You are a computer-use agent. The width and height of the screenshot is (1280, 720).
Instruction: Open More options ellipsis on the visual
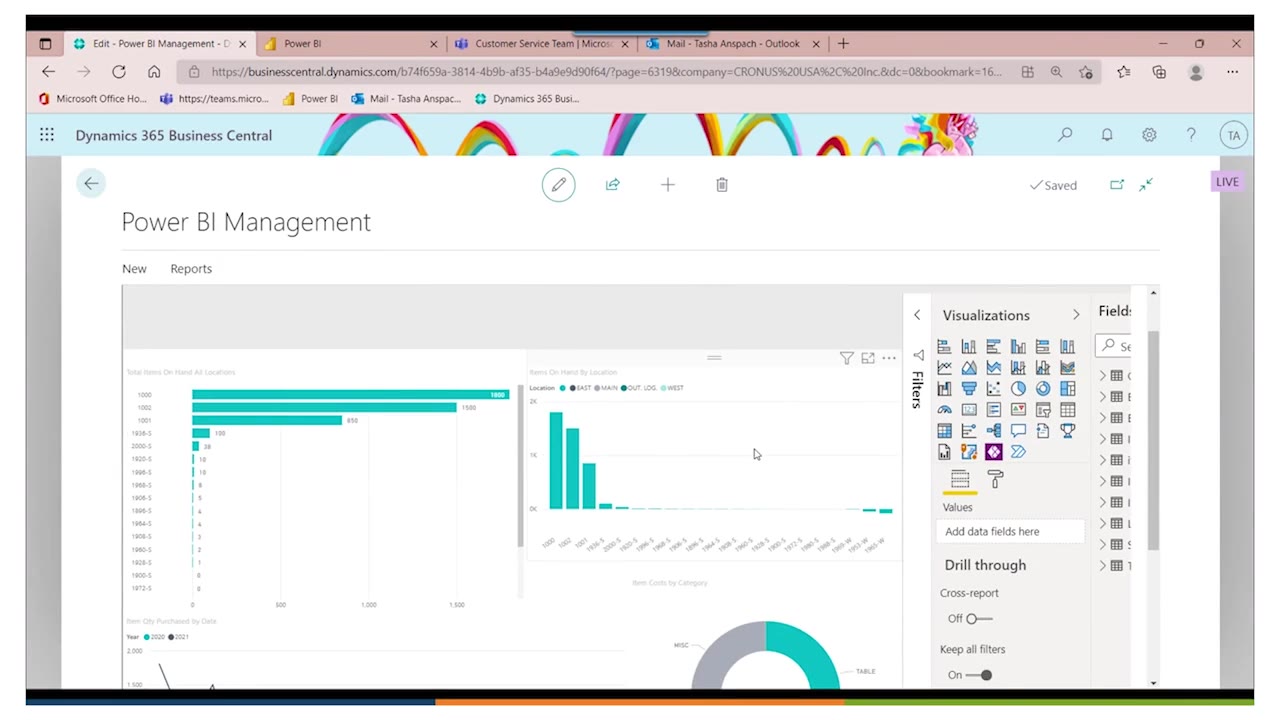(888, 358)
